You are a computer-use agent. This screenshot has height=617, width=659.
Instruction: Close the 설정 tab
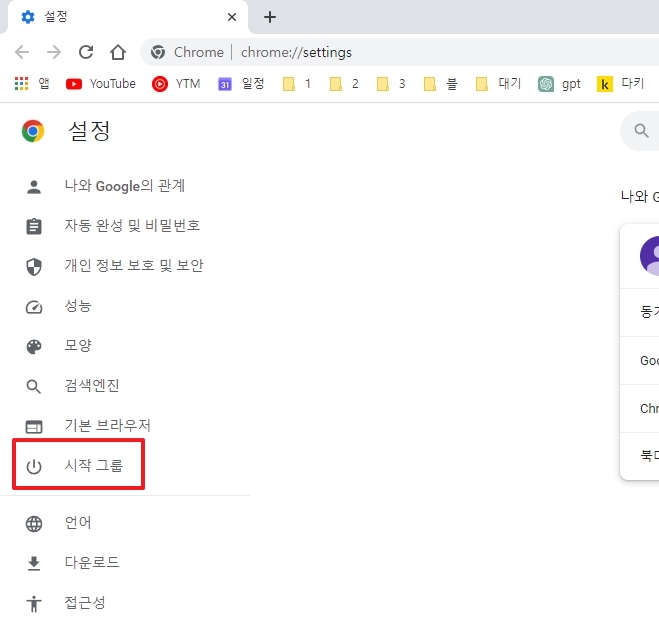click(232, 17)
